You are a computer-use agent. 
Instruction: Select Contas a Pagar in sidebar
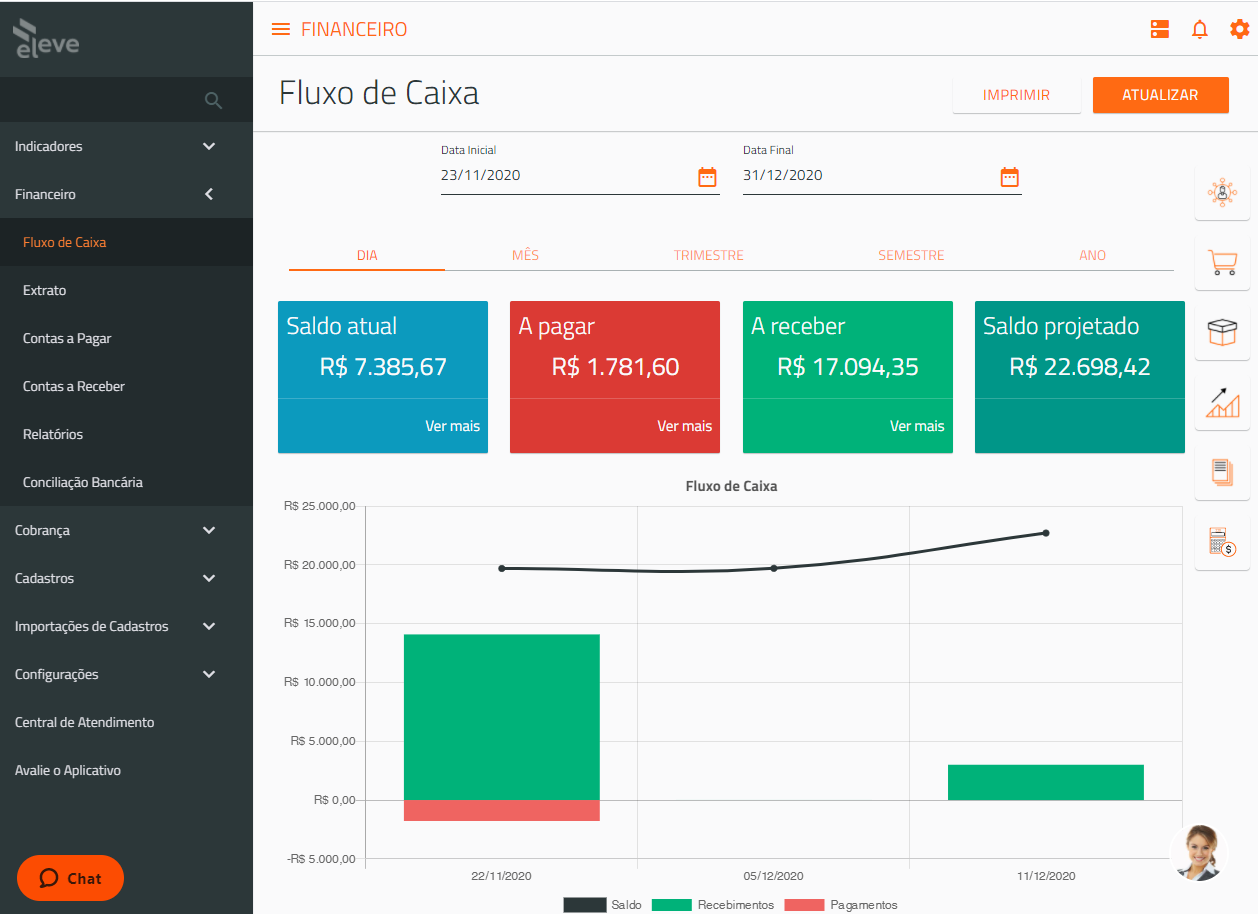tap(67, 338)
